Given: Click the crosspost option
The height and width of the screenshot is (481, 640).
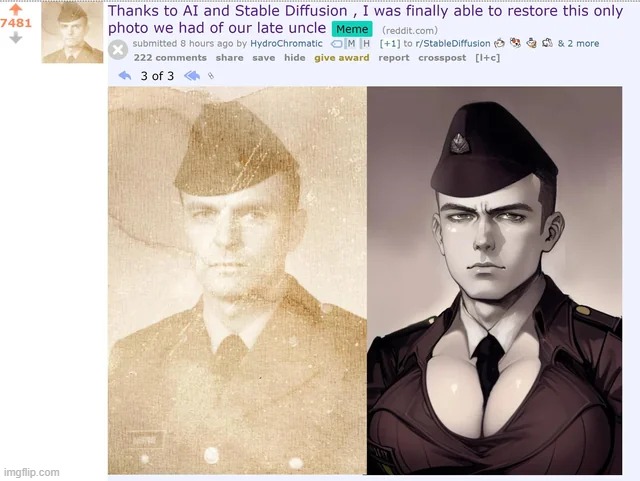Looking at the screenshot, I should [442, 58].
